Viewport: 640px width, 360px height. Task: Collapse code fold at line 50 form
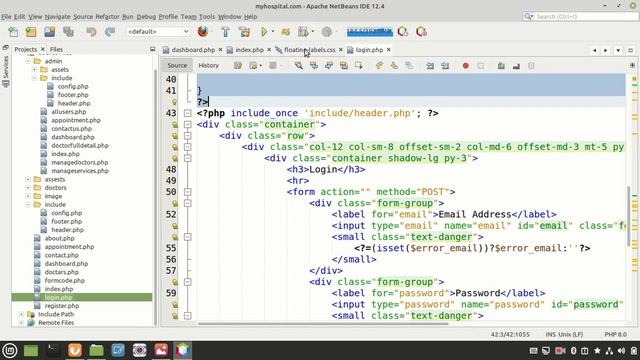pyautogui.click(x=187, y=192)
